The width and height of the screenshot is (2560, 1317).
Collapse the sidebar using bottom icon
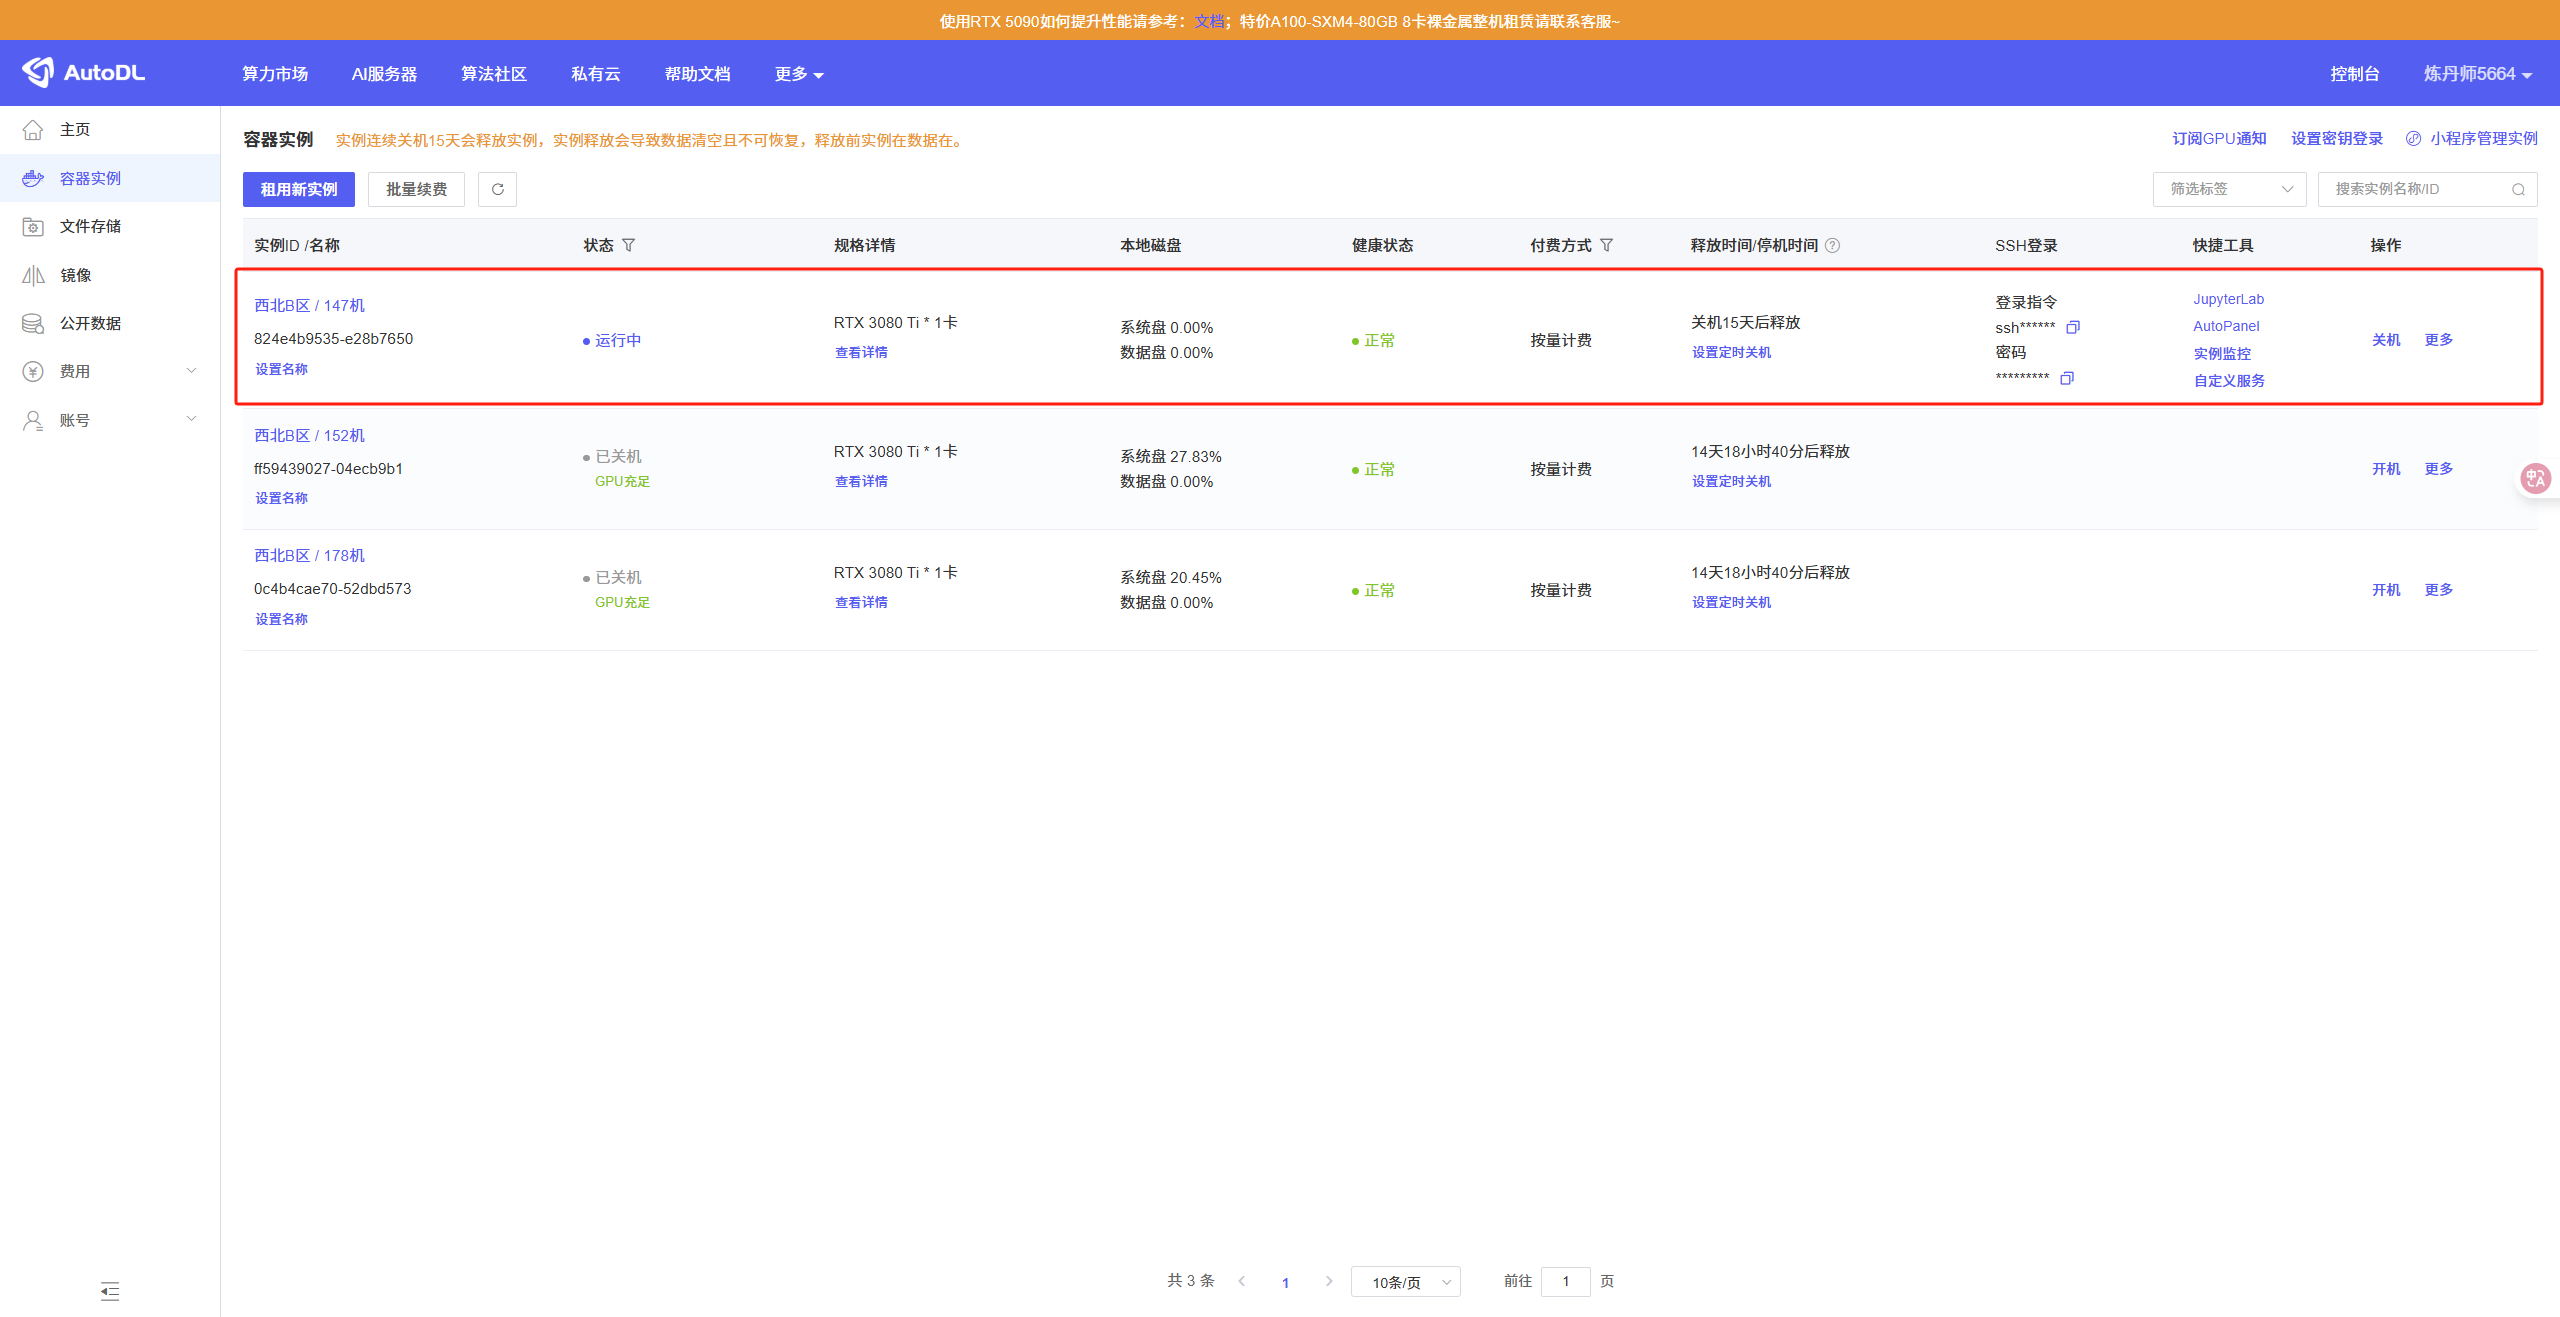click(x=110, y=1291)
